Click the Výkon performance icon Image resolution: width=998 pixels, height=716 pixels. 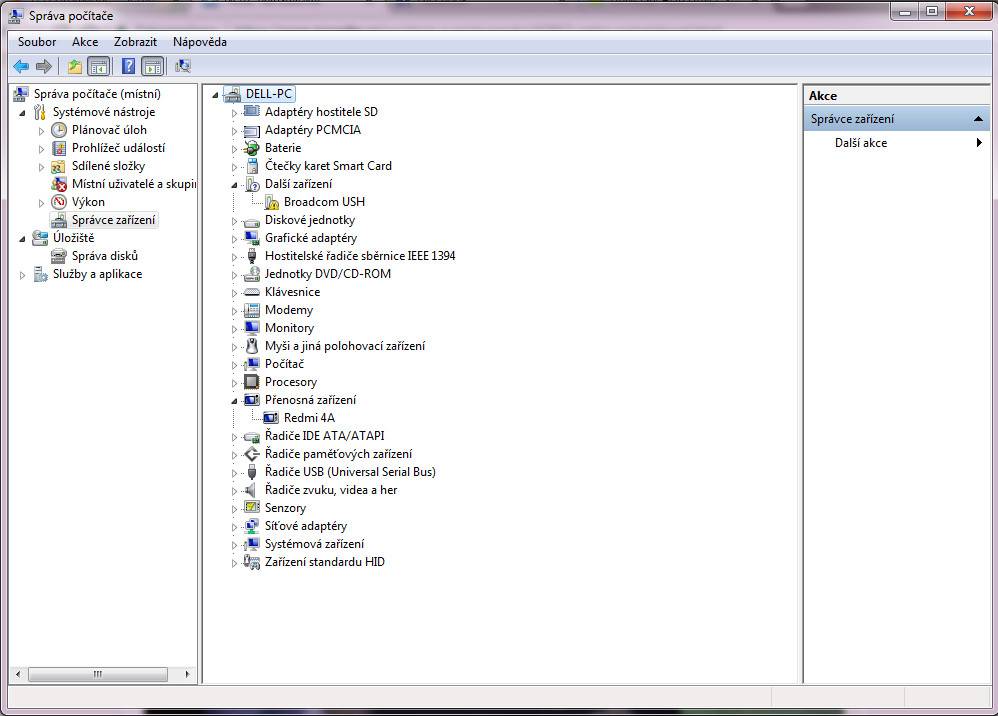59,202
